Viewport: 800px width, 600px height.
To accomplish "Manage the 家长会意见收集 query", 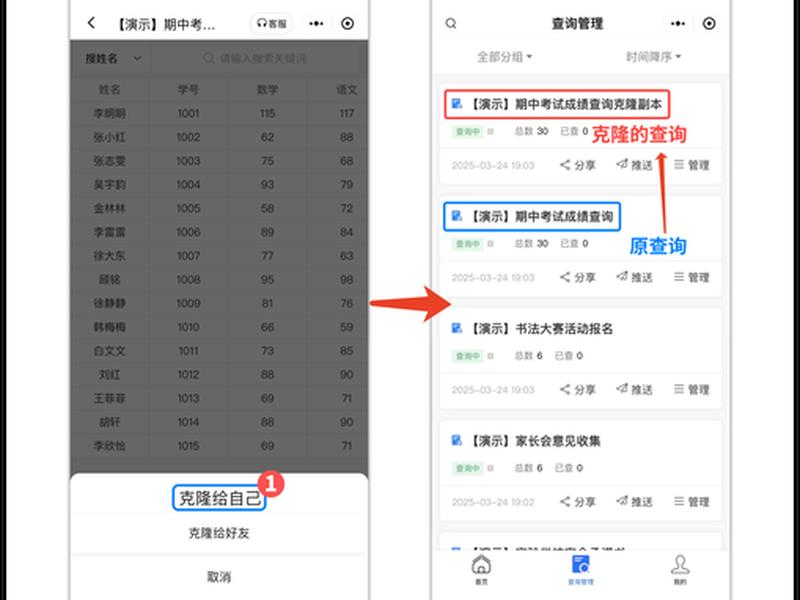I will [692, 502].
